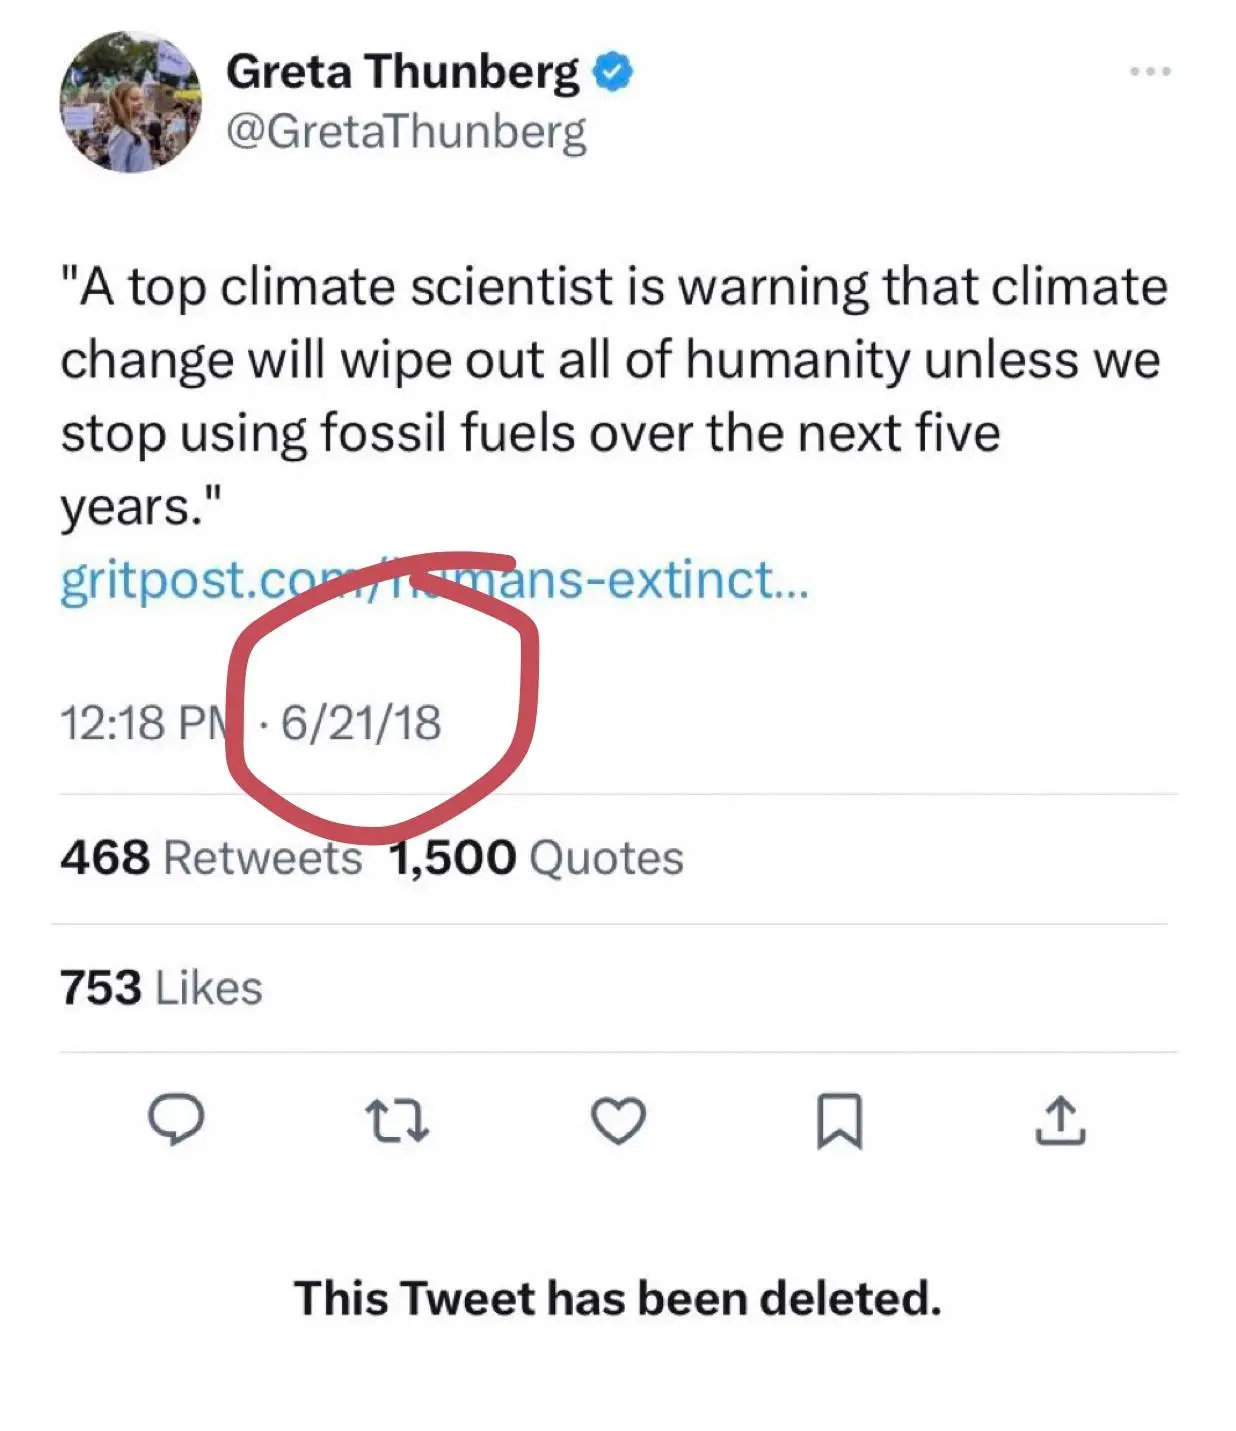Like the tweet with heart icon
The image size is (1236, 1431).
(618, 1120)
